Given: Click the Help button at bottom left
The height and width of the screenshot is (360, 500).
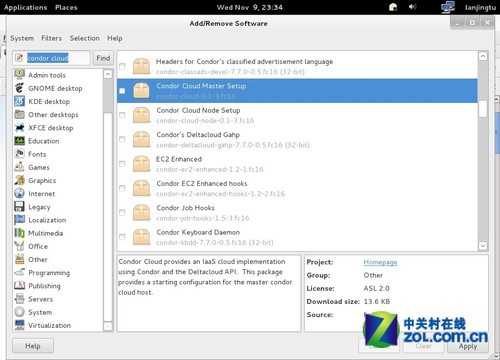Looking at the screenshot, I should pos(33,346).
